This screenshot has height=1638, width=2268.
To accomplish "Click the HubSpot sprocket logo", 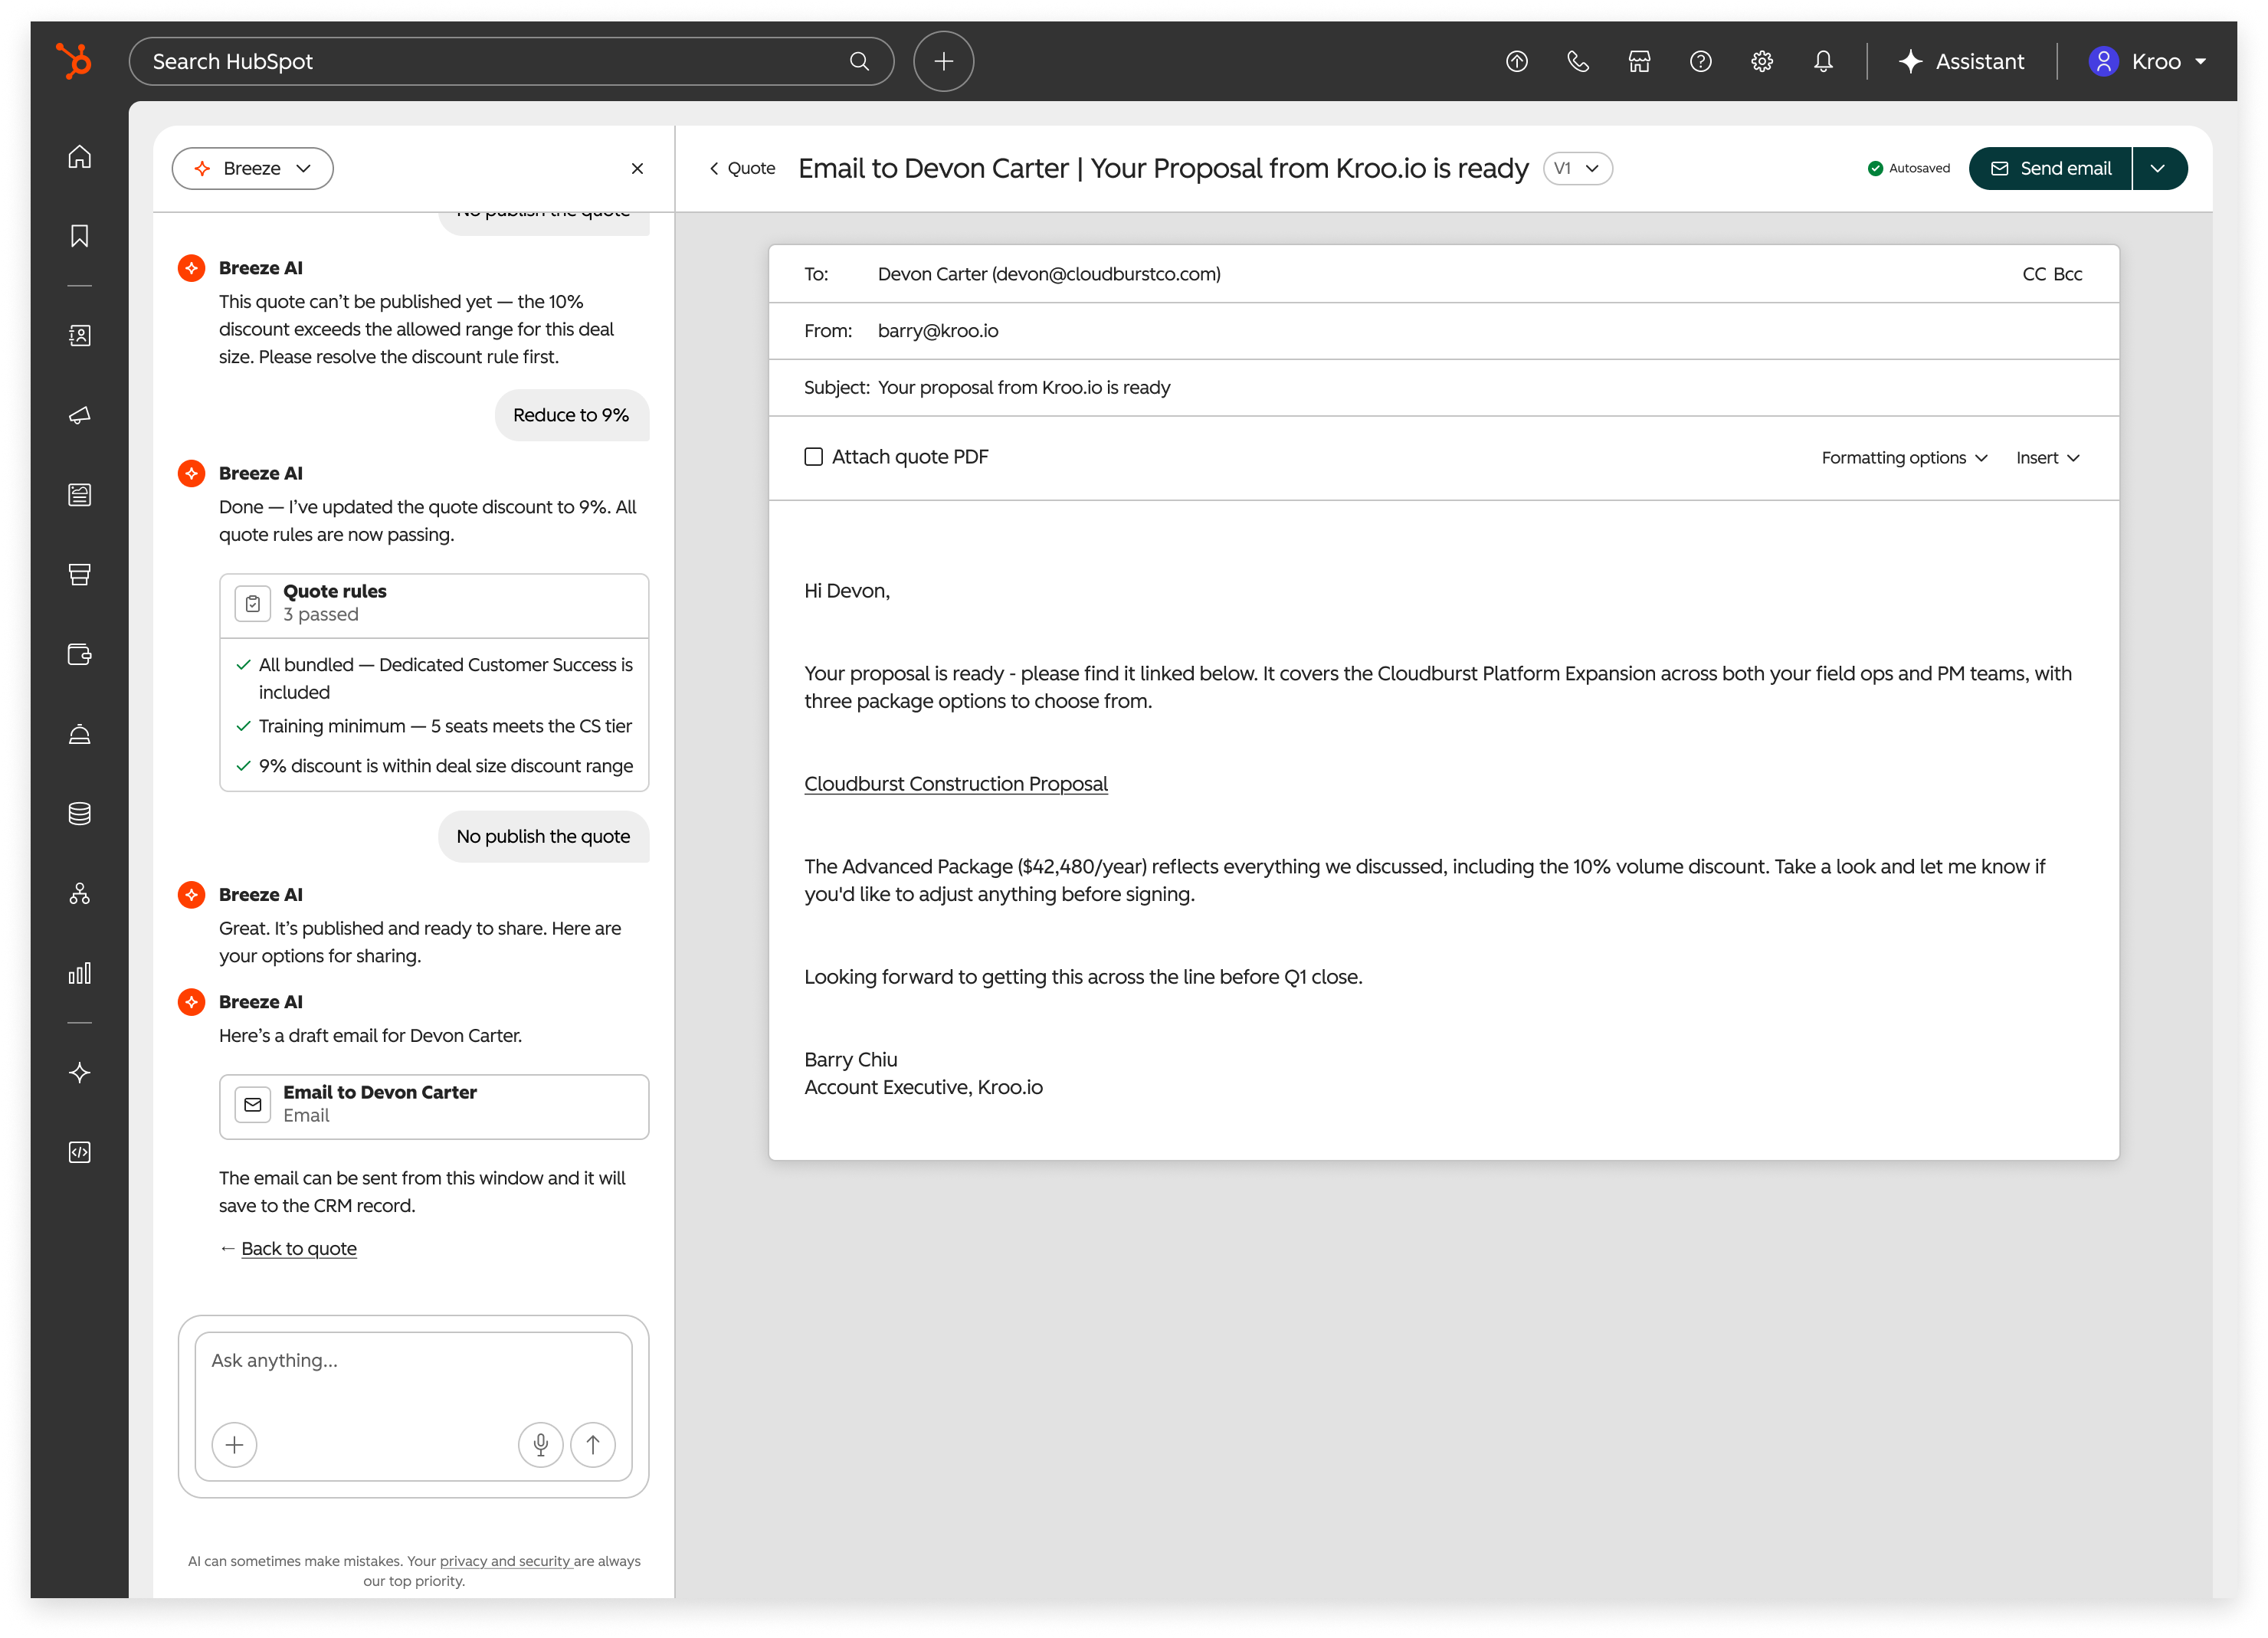I will (x=74, y=61).
